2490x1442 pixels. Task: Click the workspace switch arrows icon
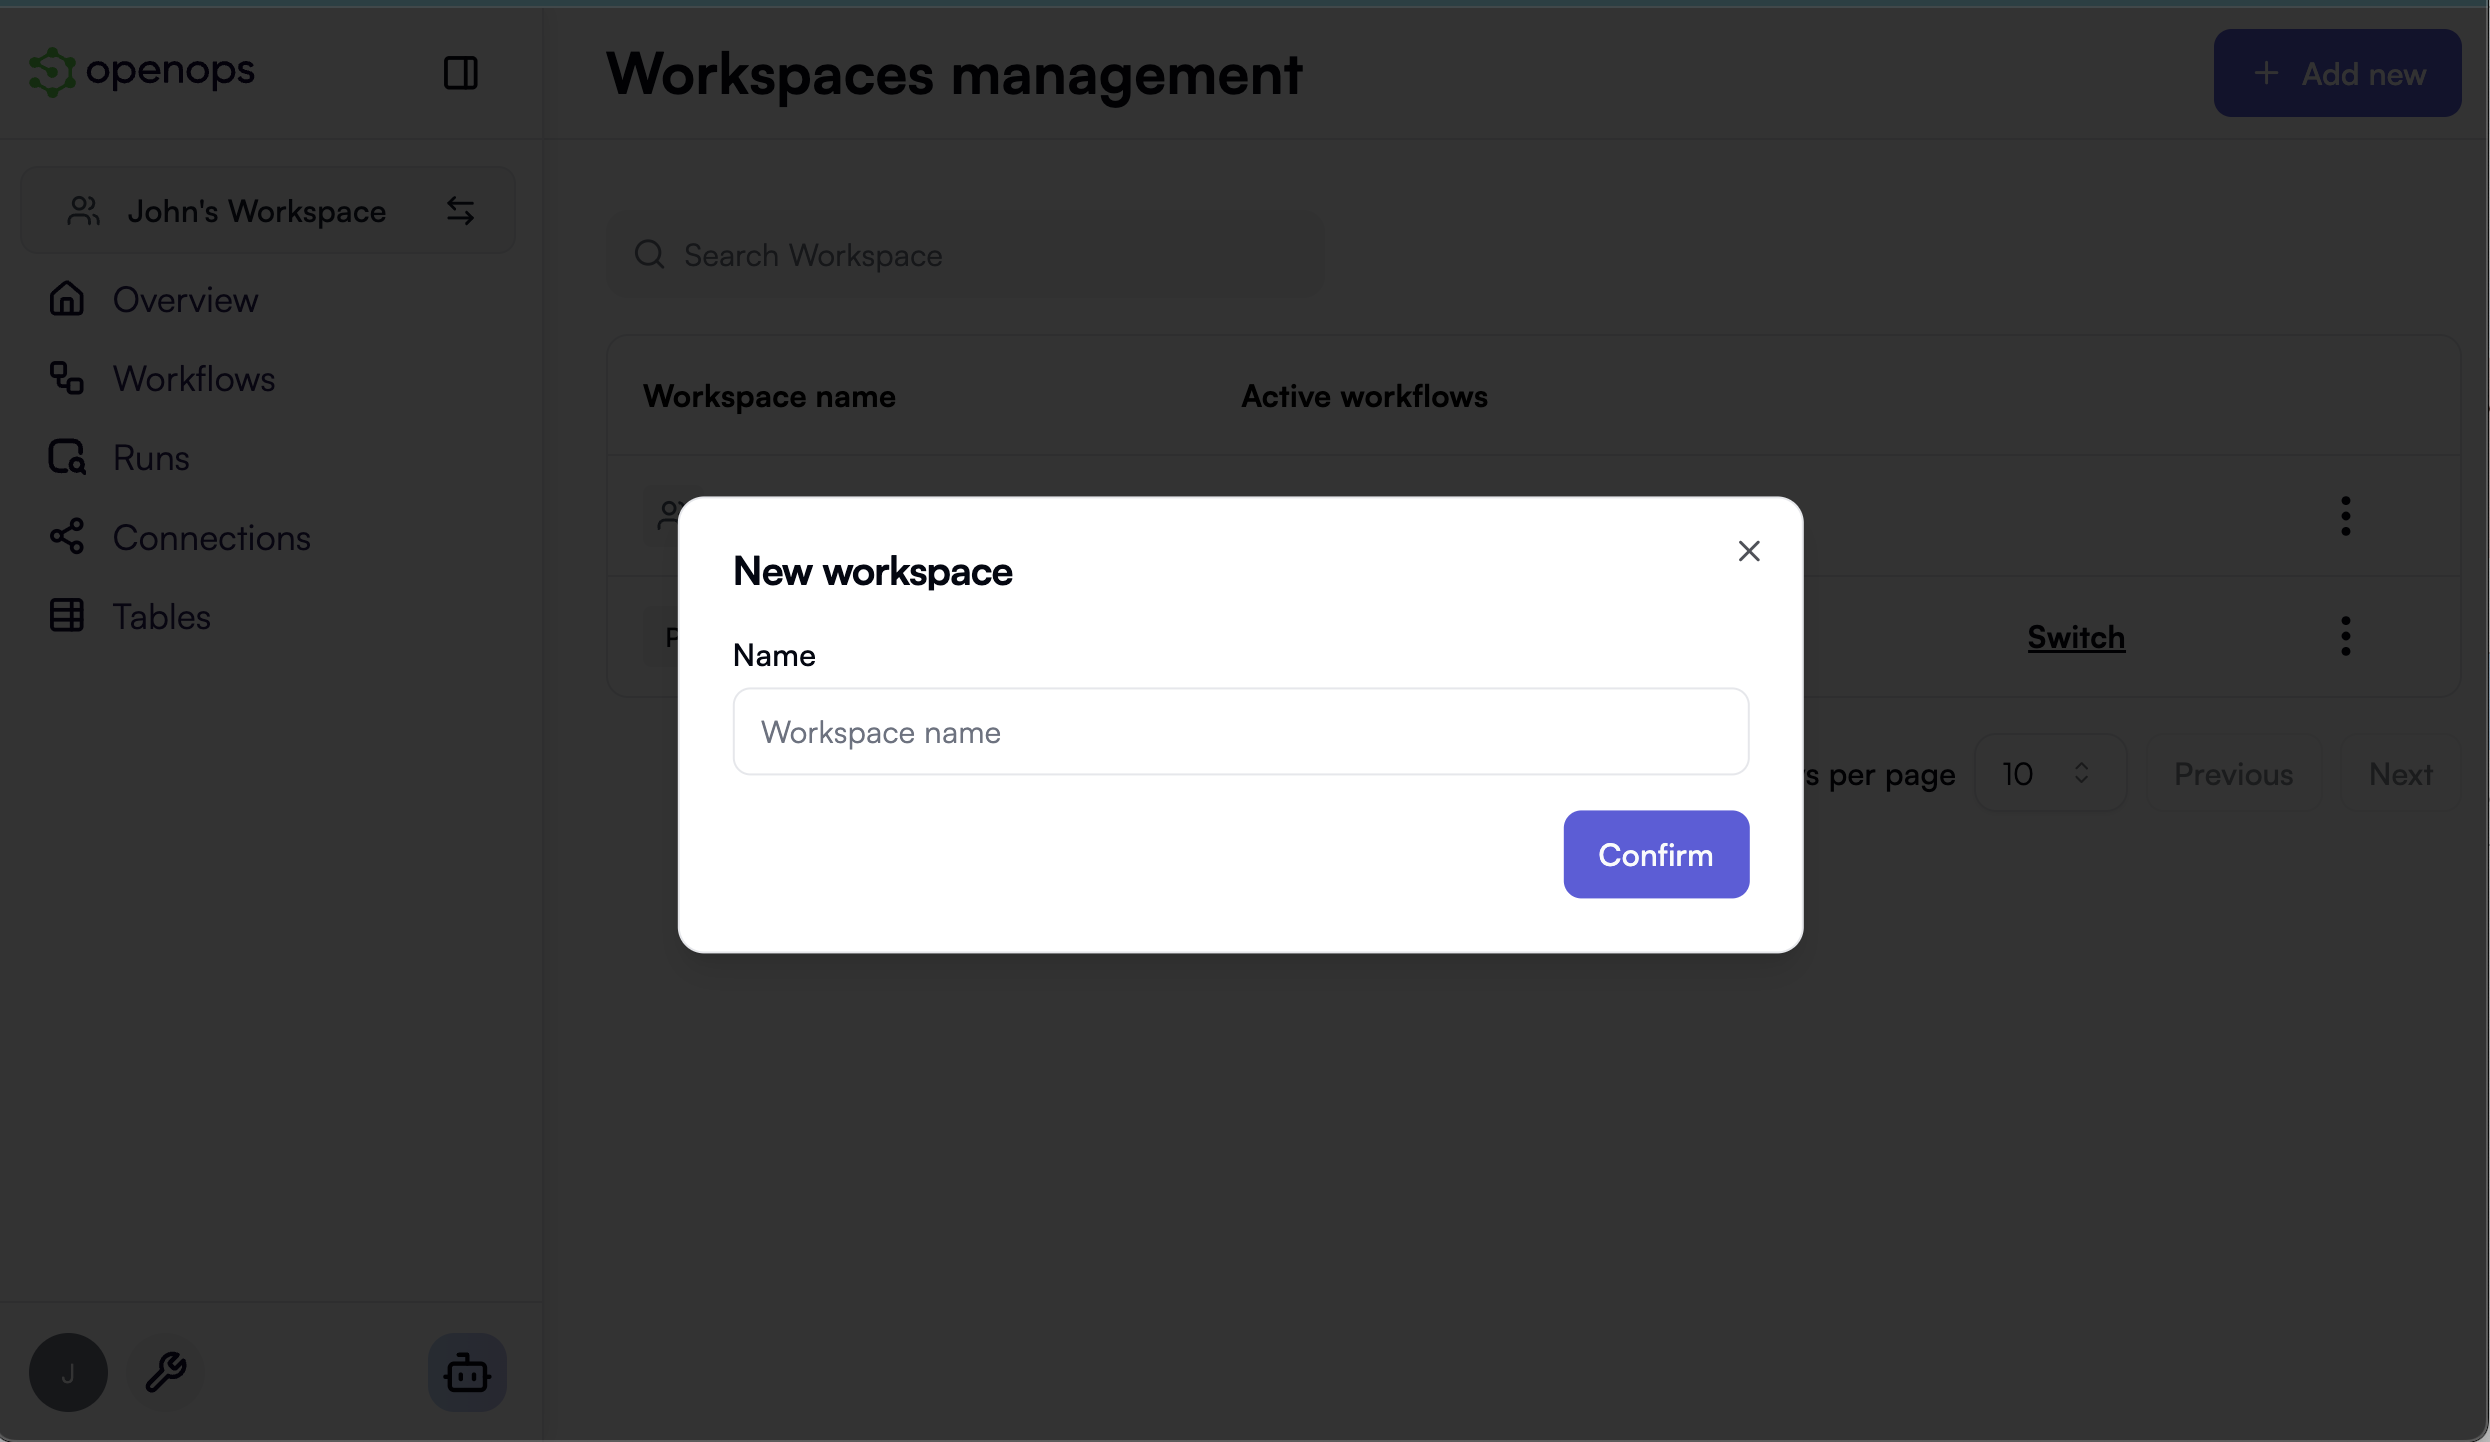point(461,210)
